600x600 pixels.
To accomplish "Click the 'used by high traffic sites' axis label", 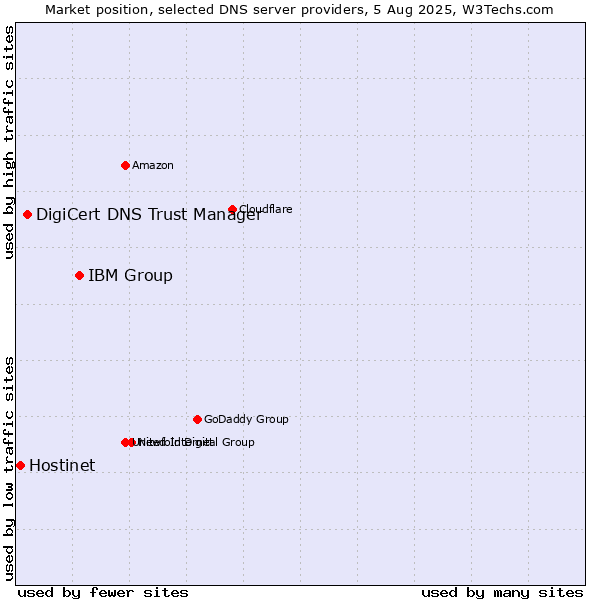I will [9, 142].
